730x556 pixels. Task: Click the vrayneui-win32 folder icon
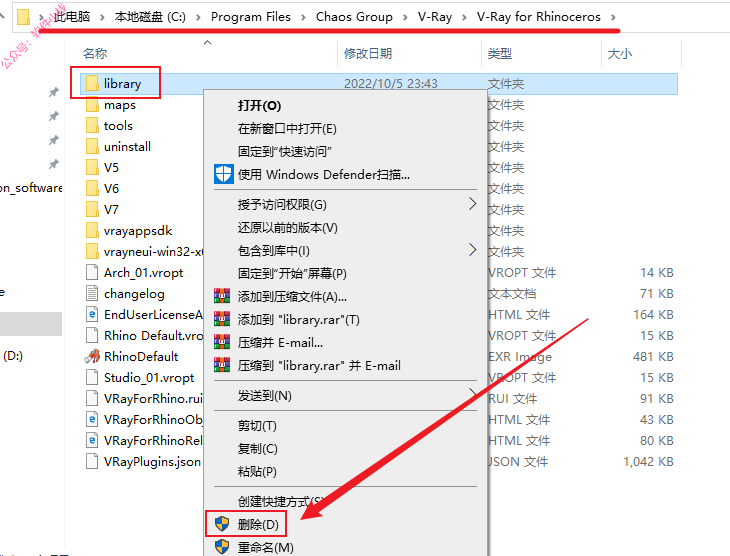[x=92, y=251]
